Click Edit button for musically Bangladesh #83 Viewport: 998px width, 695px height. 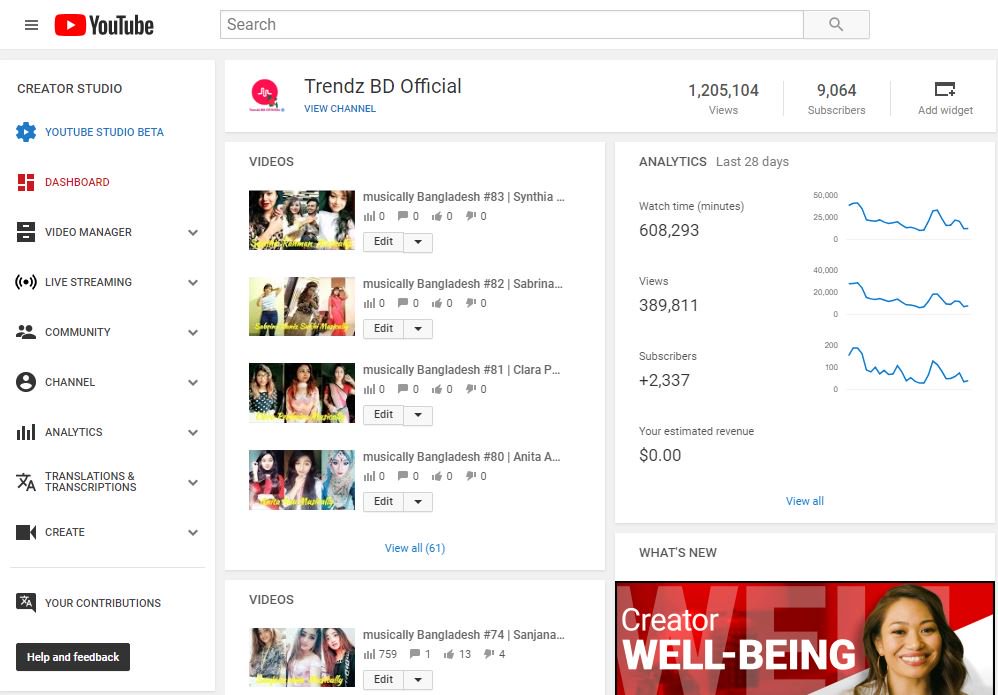384,242
